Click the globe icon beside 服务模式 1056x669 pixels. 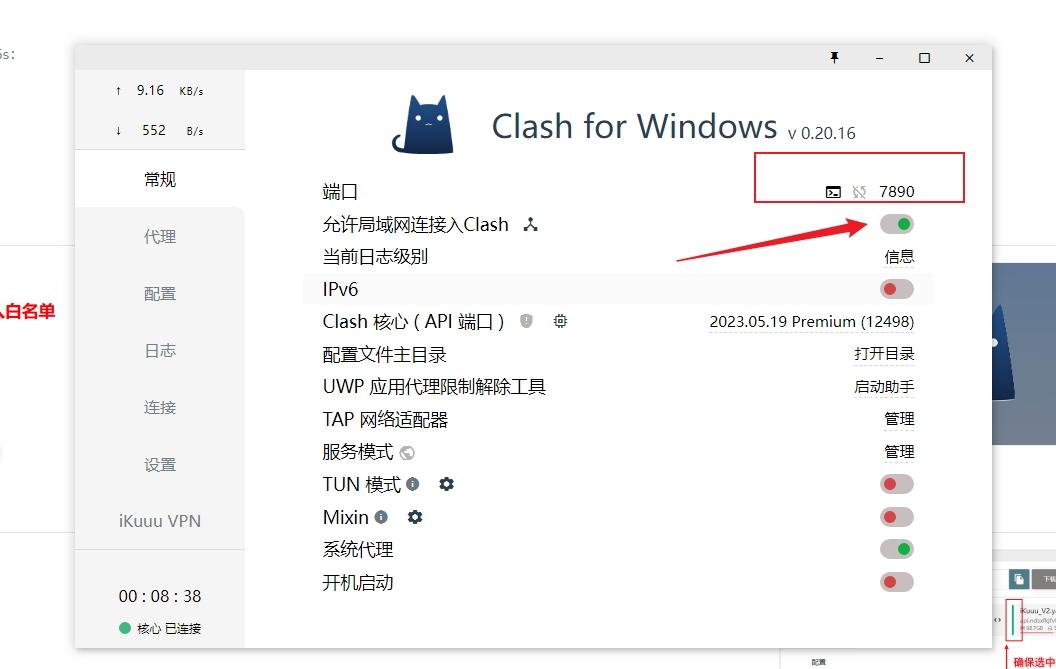coord(407,453)
